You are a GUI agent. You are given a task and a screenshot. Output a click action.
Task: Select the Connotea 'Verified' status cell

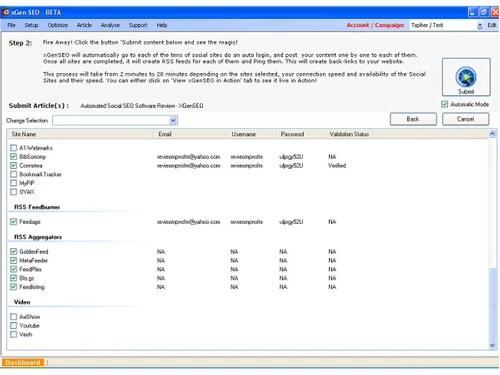pos(337,165)
